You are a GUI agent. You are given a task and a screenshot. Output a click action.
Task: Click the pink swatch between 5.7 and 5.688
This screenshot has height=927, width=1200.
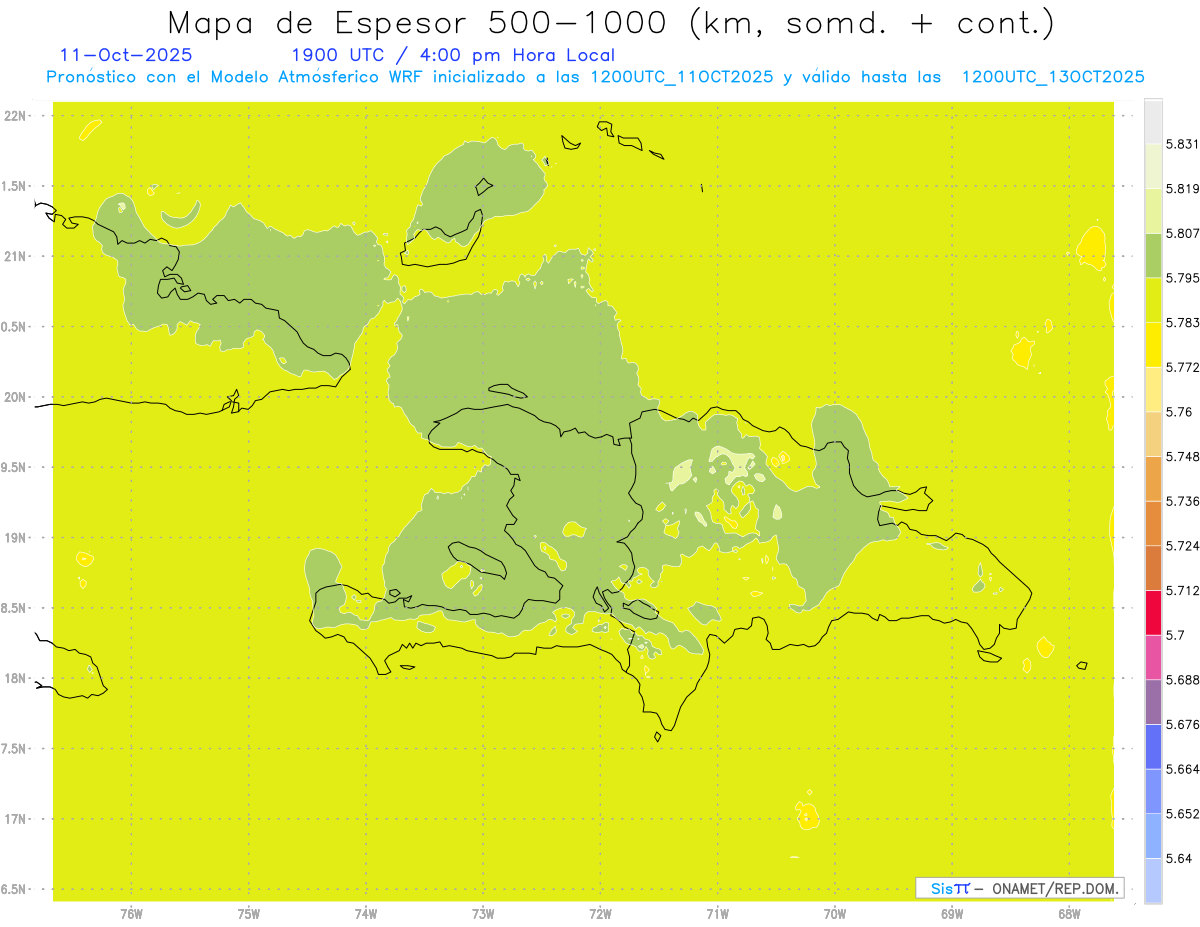tap(1153, 657)
